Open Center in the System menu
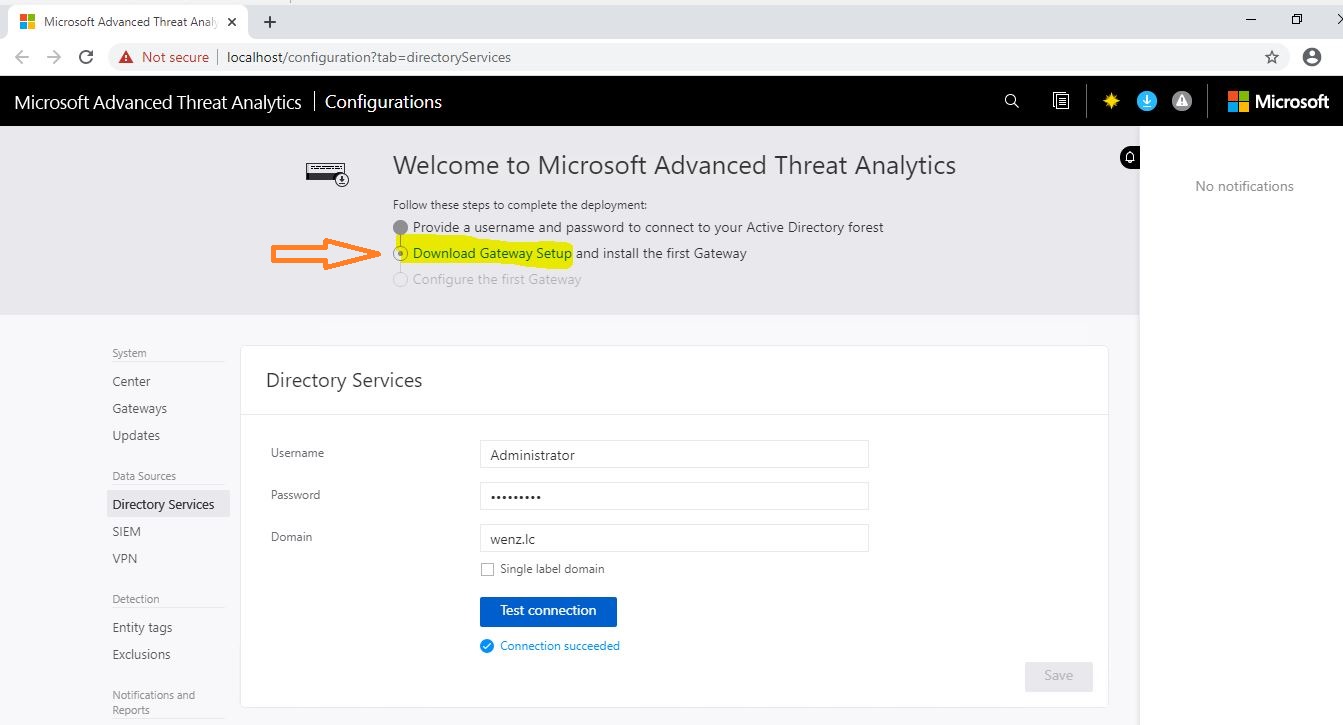The image size is (1343, 725). (x=131, y=381)
